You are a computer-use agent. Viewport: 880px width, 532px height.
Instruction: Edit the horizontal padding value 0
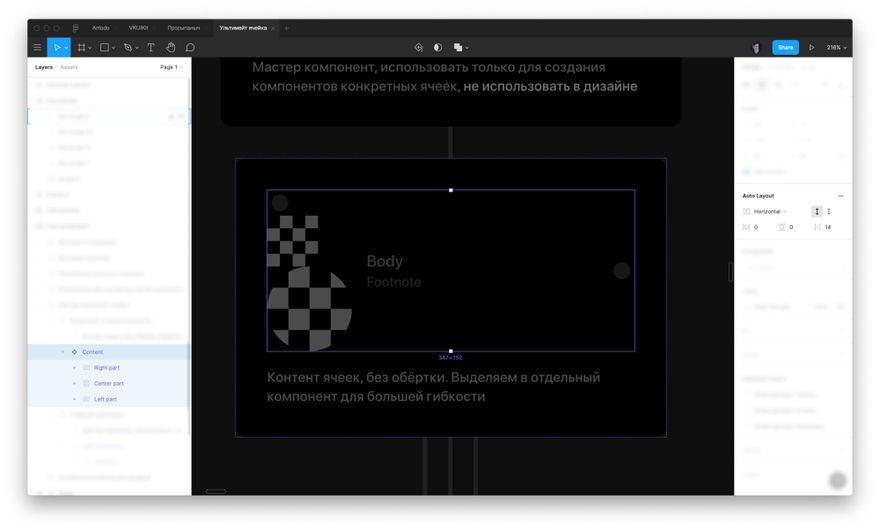(756, 227)
